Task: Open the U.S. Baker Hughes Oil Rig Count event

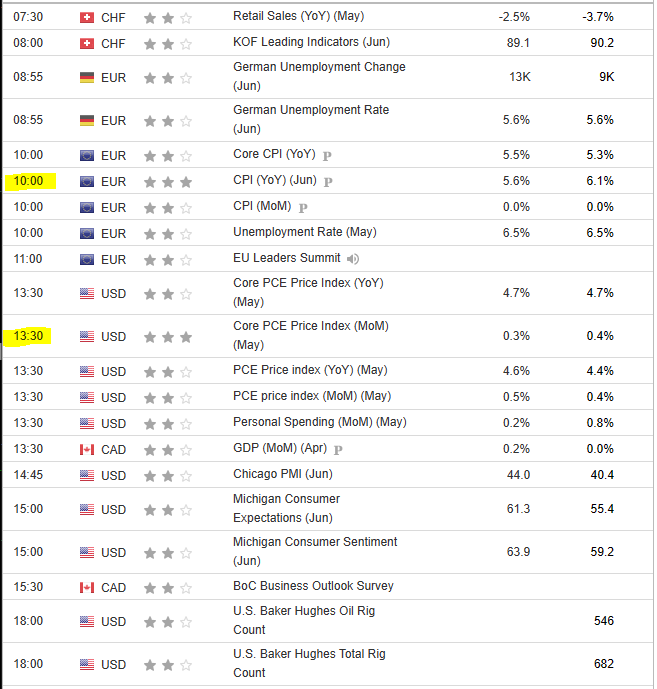Action: click(304, 620)
